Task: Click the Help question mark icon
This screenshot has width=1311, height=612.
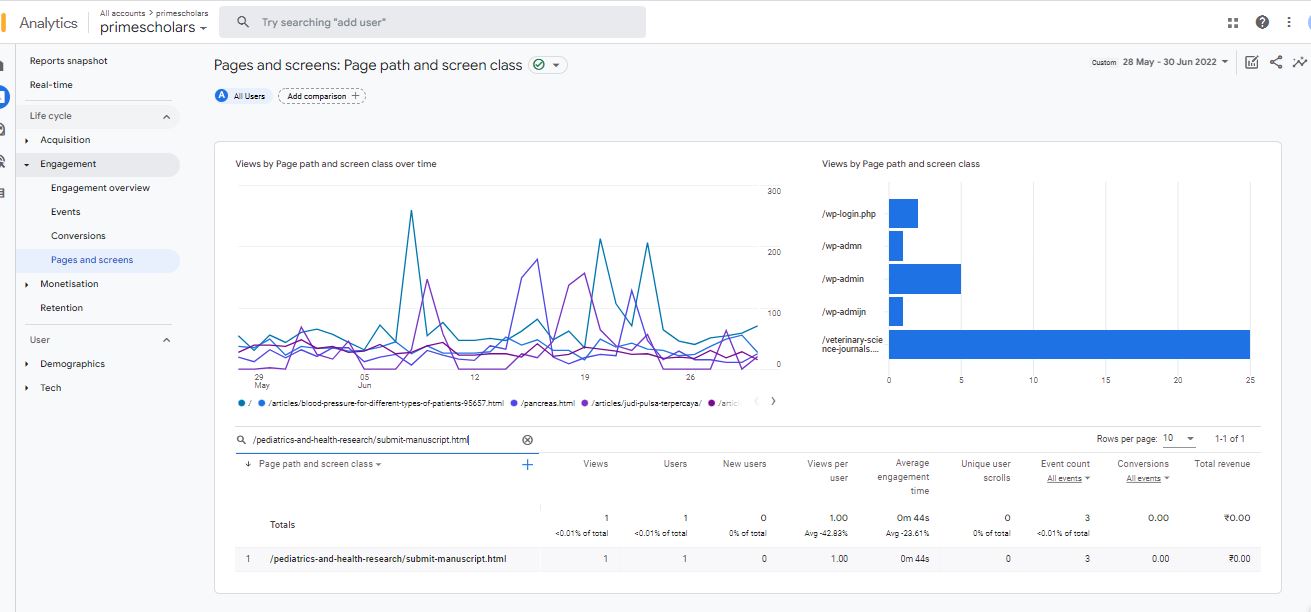Action: tap(1262, 22)
